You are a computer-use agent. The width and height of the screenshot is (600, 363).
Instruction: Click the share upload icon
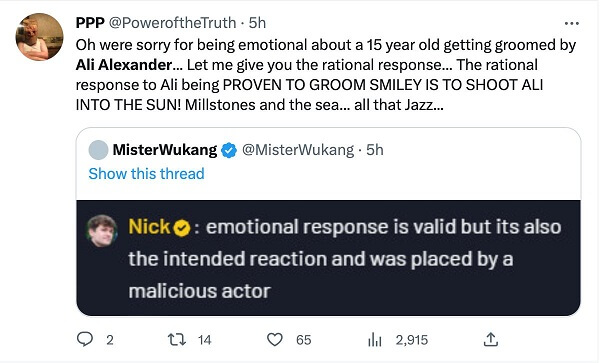491,339
